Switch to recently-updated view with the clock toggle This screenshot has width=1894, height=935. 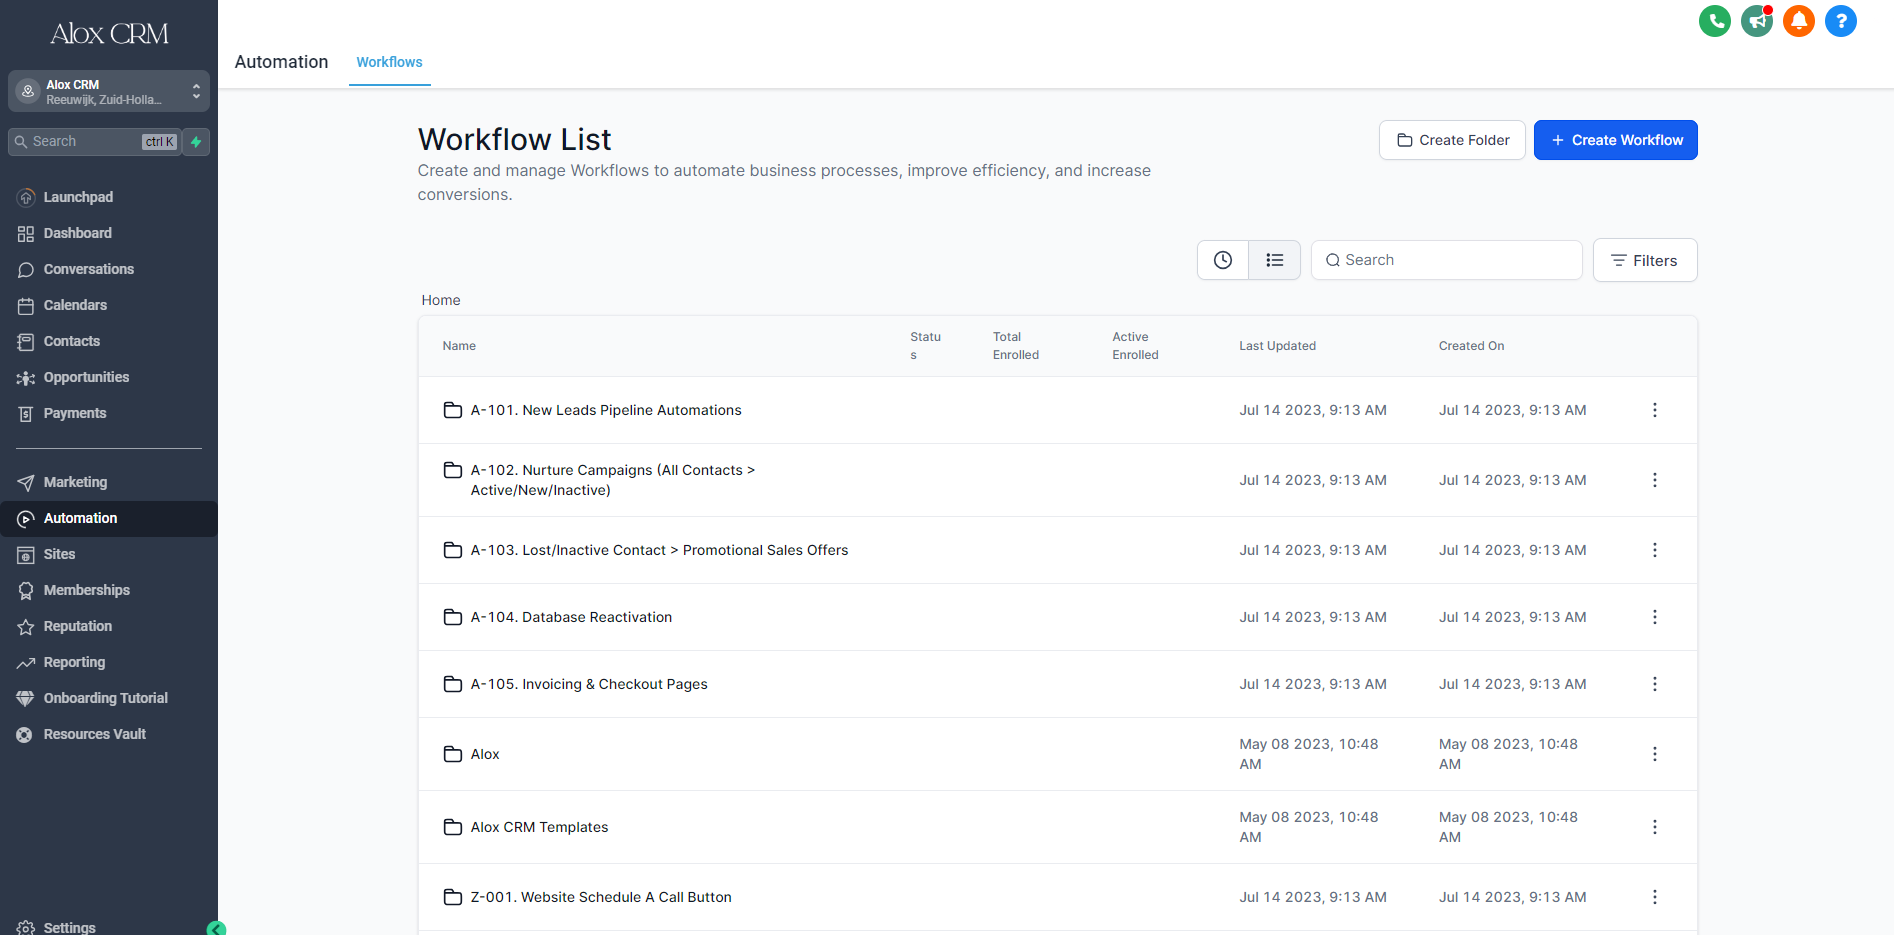coord(1222,259)
